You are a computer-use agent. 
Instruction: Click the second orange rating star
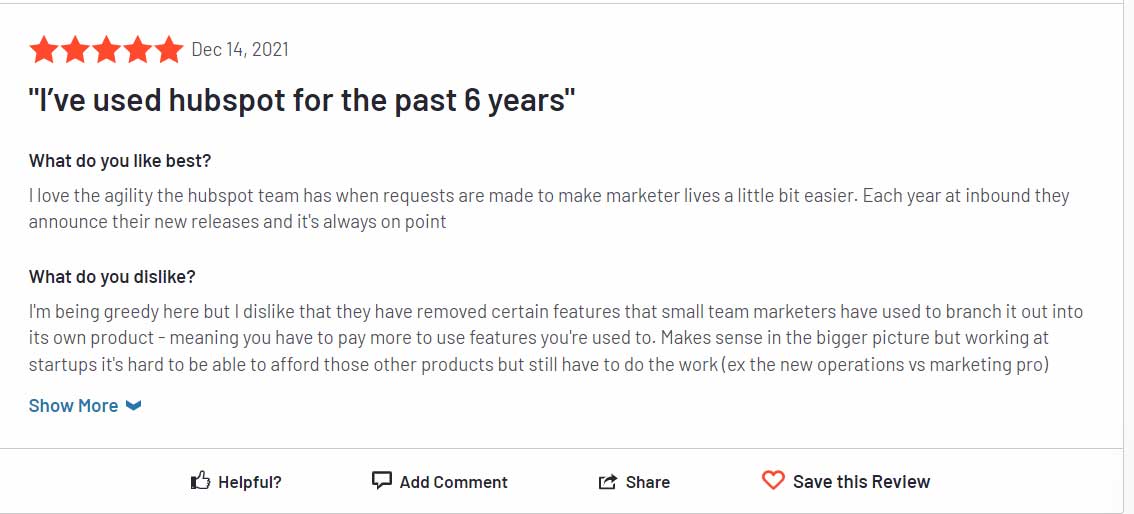click(x=74, y=50)
